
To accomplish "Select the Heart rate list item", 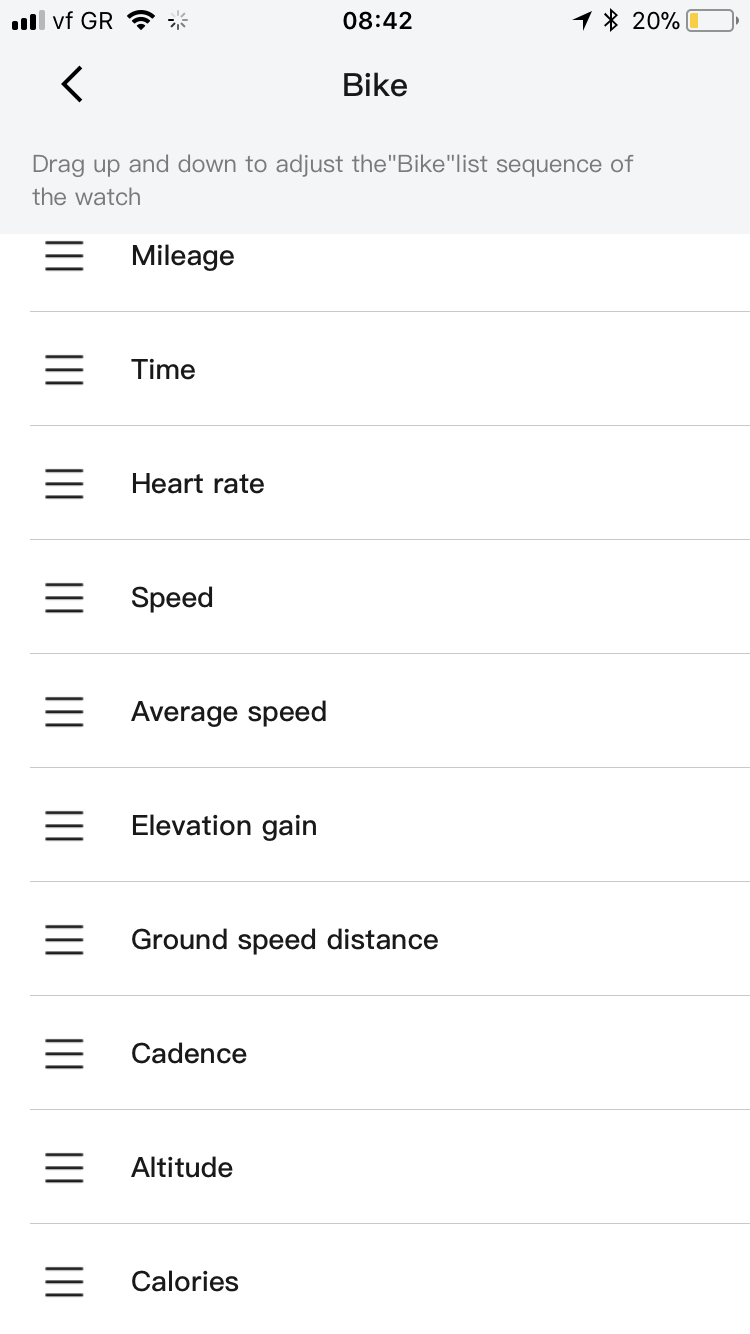I will (x=198, y=484).
